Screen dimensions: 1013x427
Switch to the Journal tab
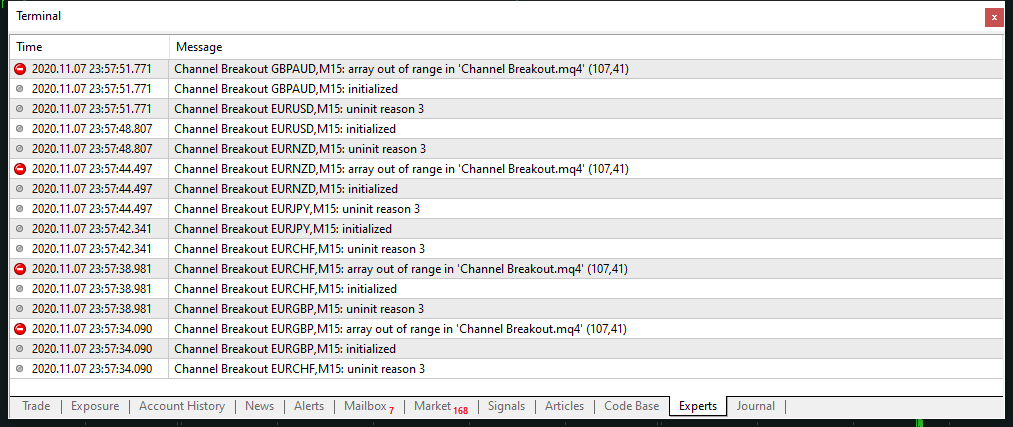pos(756,406)
